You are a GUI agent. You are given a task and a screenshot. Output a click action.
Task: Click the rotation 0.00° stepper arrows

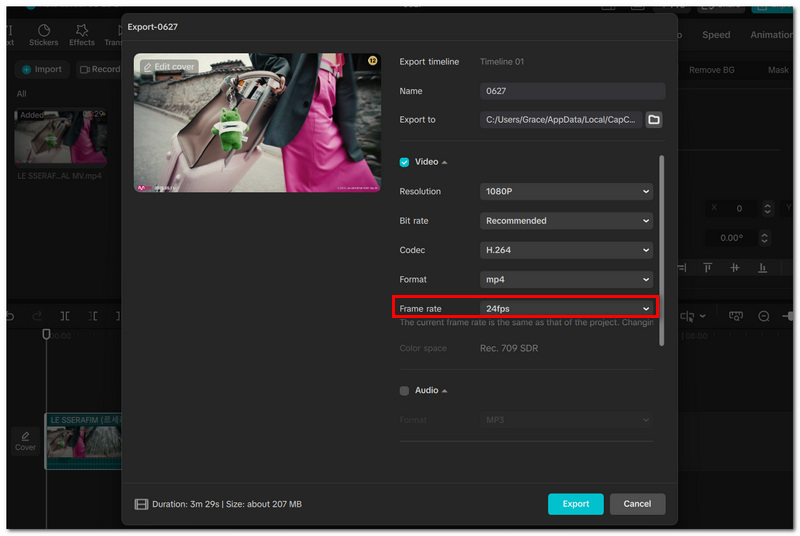(x=764, y=238)
